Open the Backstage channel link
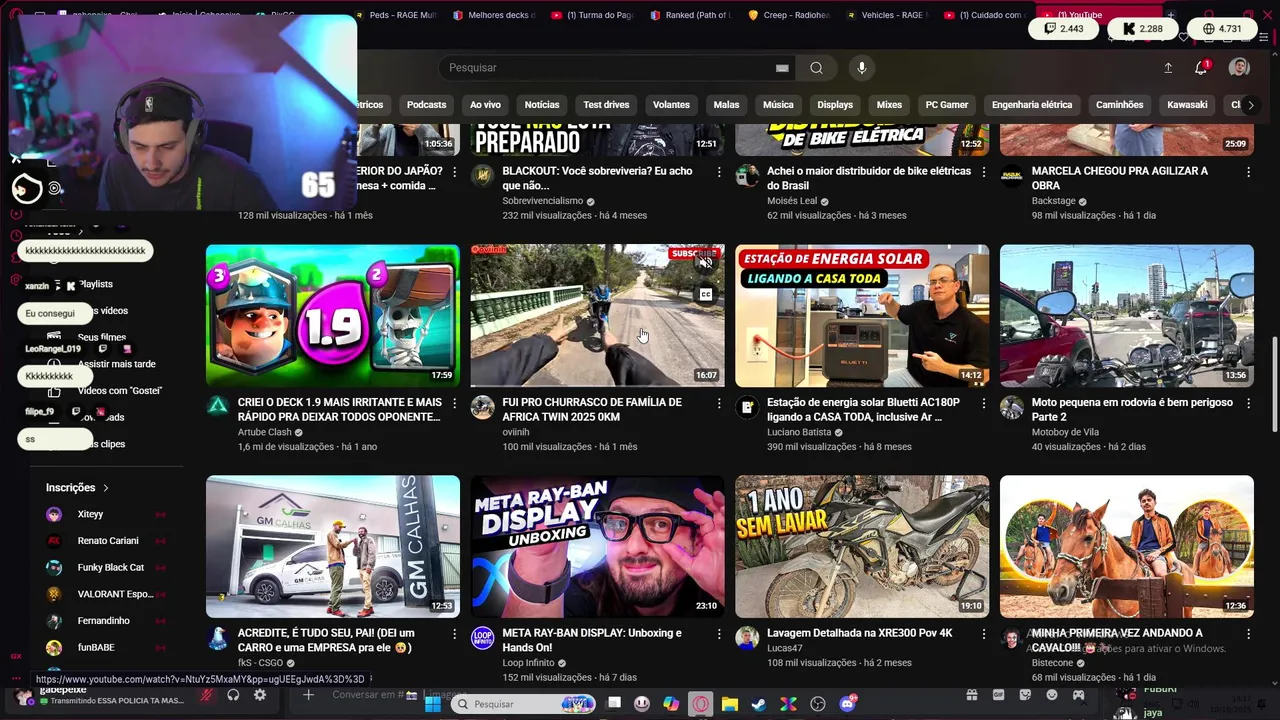Screen dimensions: 1280x720 point(1053,201)
